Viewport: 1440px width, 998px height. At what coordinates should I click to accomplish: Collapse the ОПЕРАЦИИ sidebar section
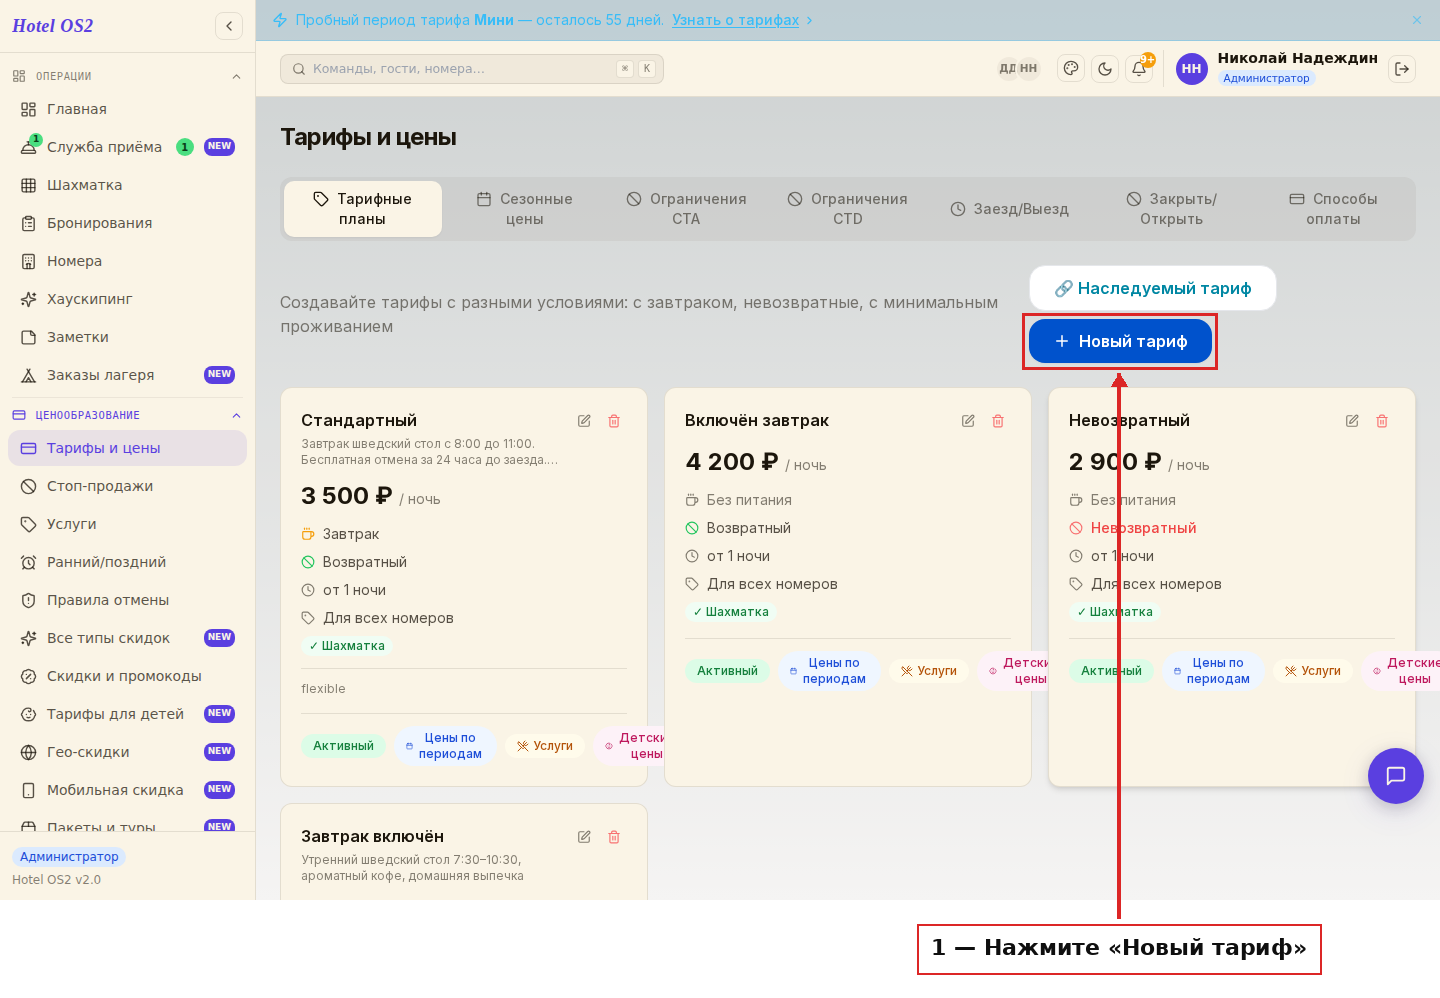click(x=236, y=76)
